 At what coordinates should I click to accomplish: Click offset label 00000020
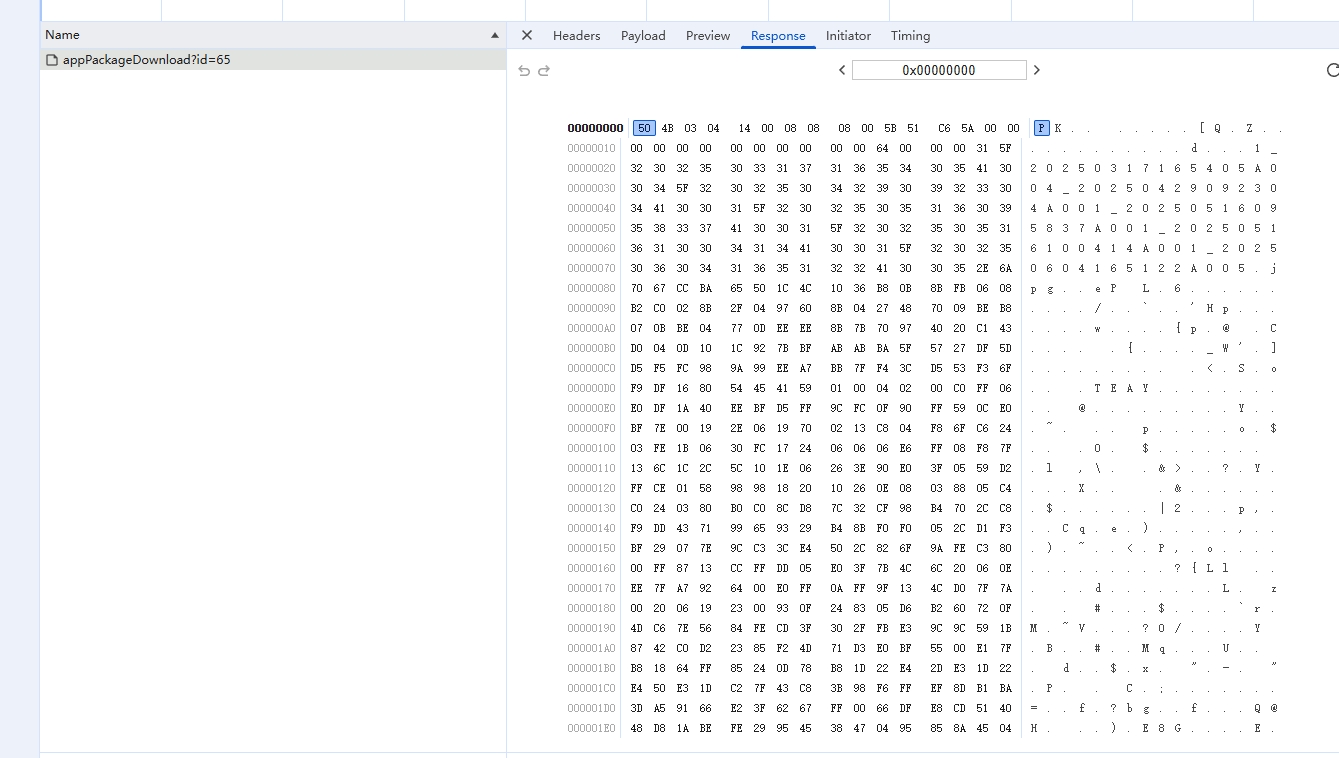(x=592, y=168)
